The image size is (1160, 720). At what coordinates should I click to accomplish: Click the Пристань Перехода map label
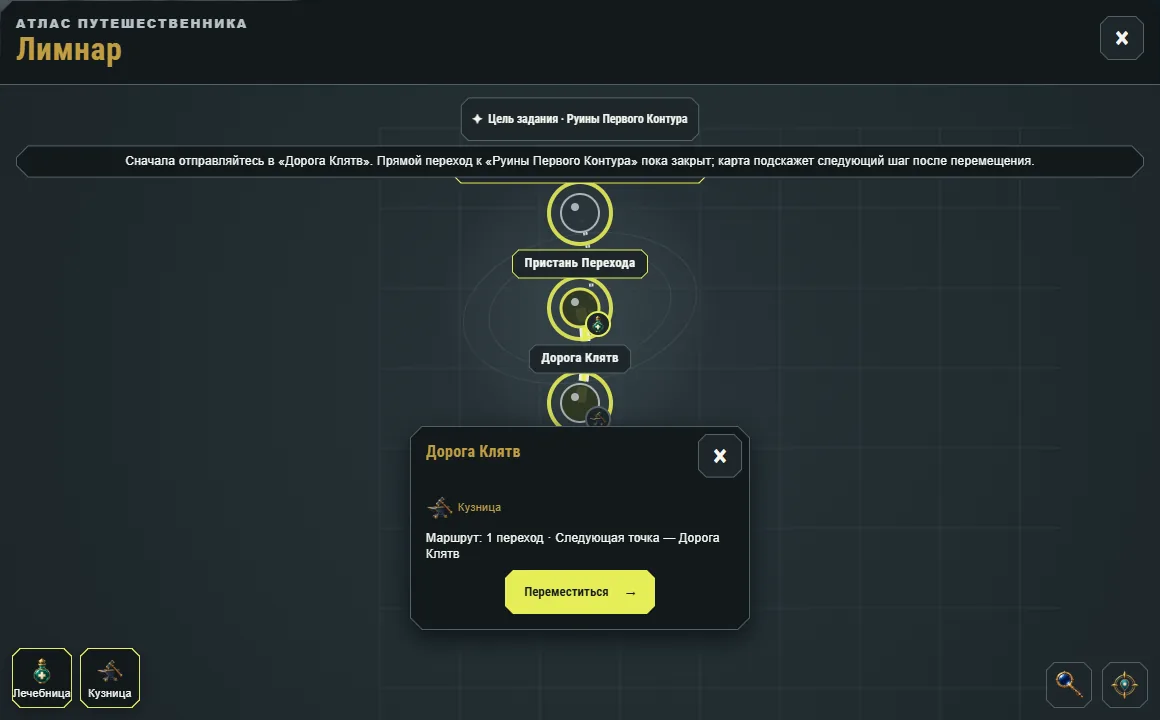pyautogui.click(x=580, y=263)
